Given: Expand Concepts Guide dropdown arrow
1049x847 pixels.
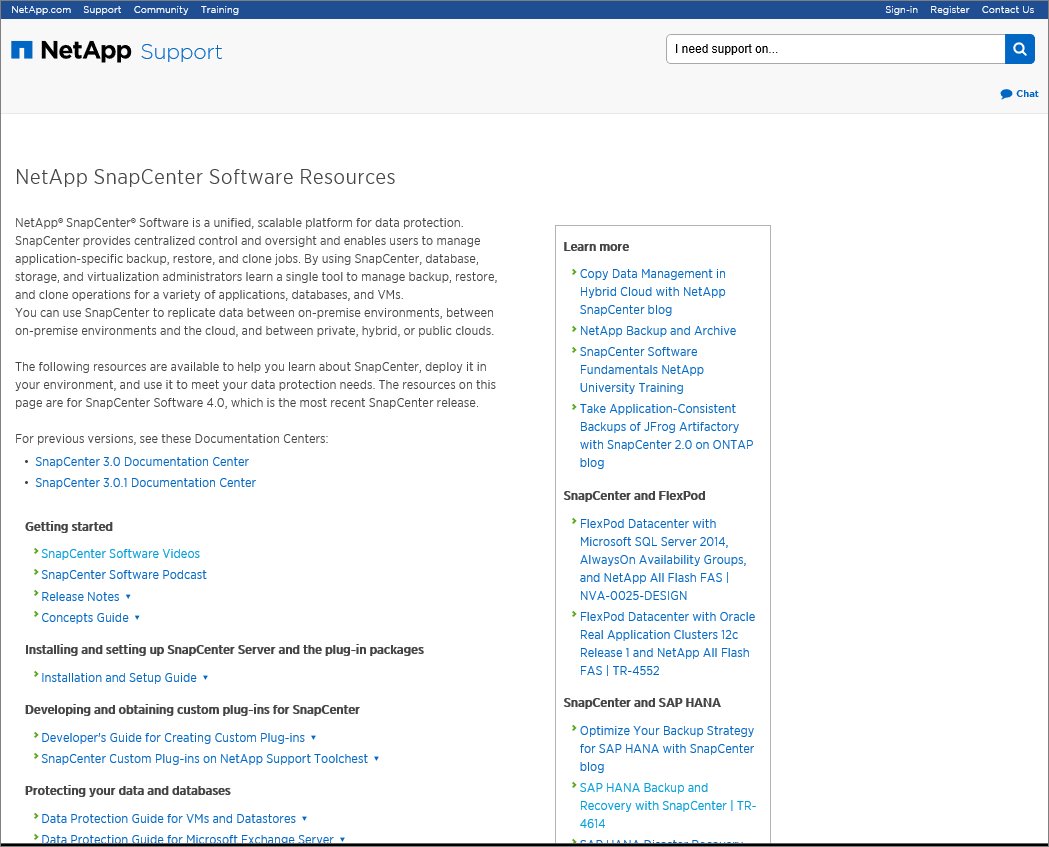Looking at the screenshot, I should (137, 618).
